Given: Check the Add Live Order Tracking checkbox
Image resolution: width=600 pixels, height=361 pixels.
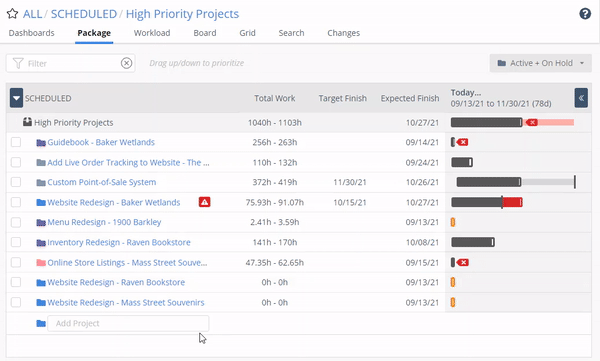Looking at the screenshot, I should (x=16, y=162).
